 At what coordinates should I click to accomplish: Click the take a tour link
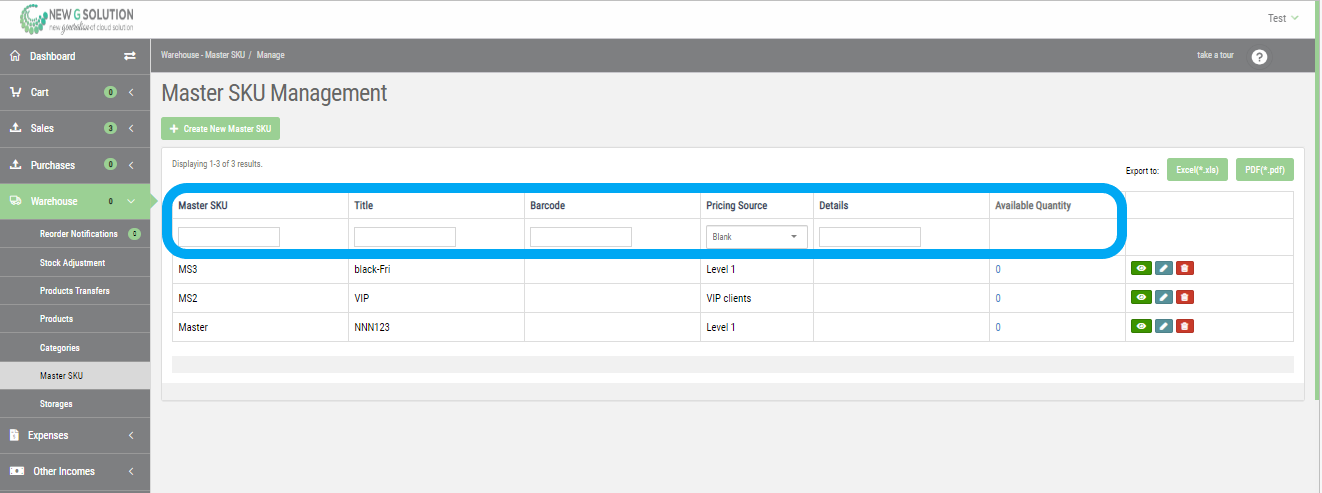click(1215, 55)
